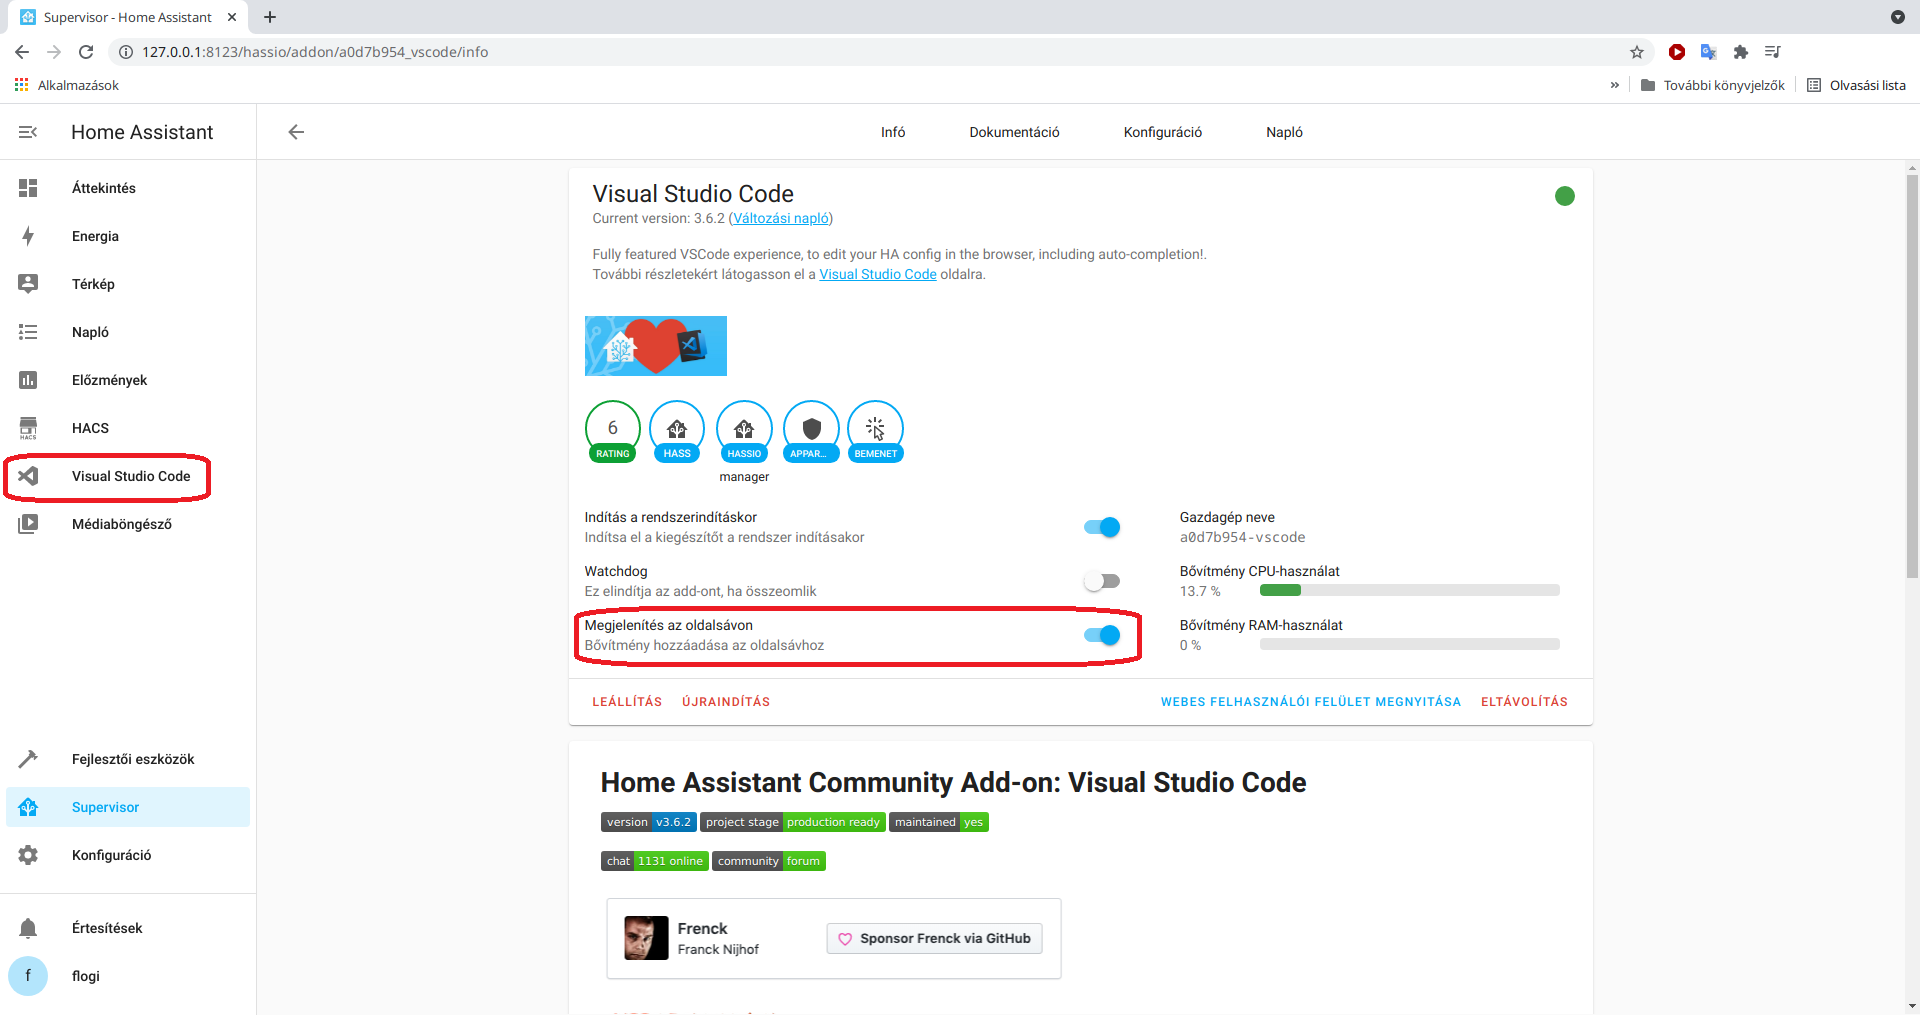Click the HASS capability badge
The image size is (1920, 1015).
point(677,432)
